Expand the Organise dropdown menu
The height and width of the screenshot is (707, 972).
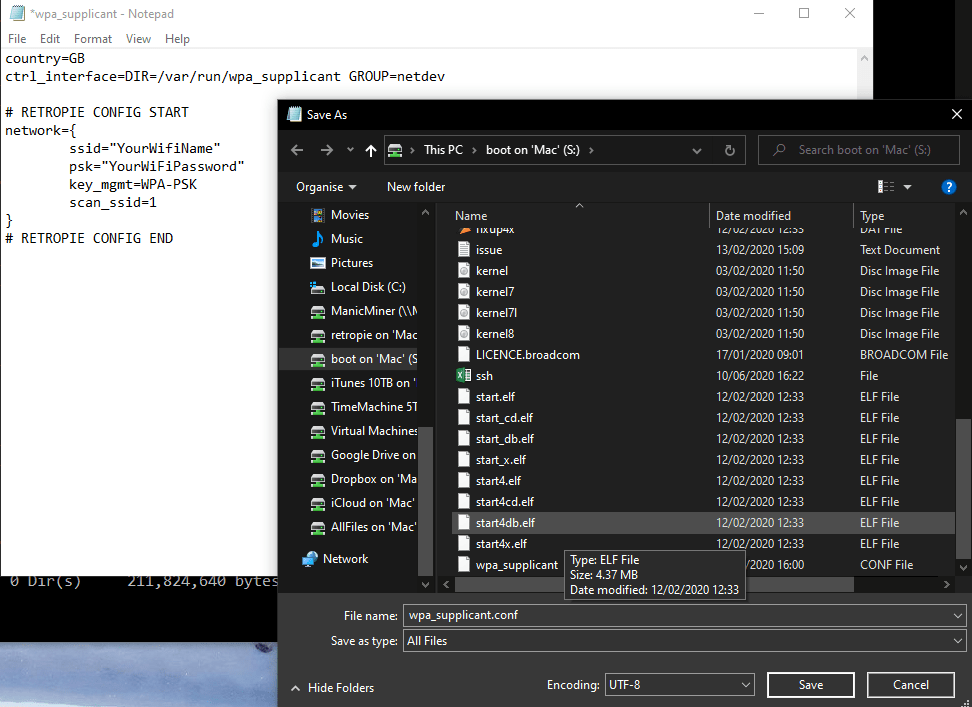(326, 187)
